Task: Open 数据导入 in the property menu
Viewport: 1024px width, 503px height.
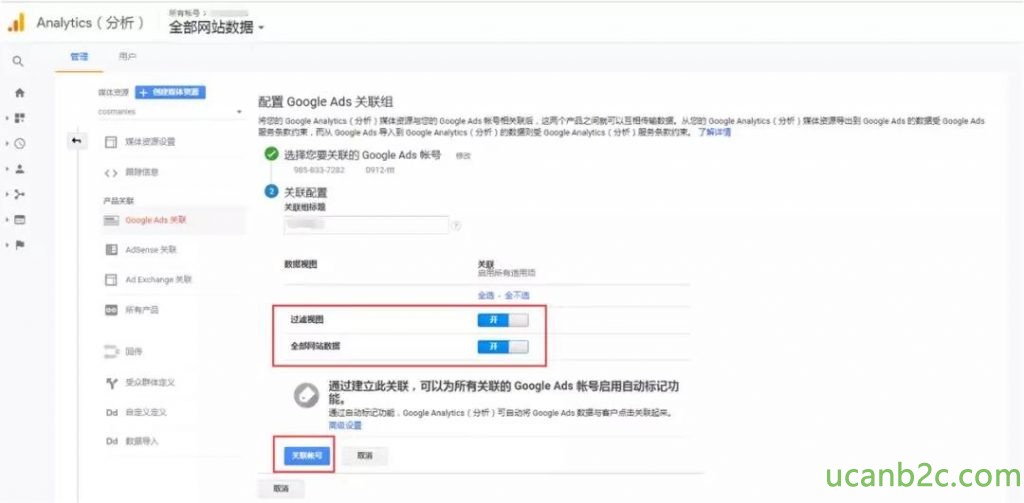Action: (x=141, y=442)
